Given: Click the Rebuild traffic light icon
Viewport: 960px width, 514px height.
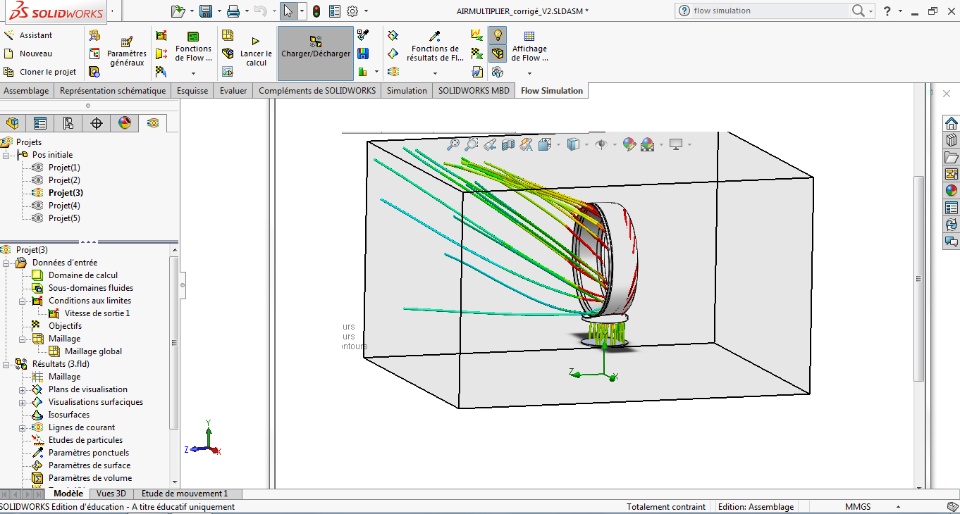Looking at the screenshot, I should 317,11.
